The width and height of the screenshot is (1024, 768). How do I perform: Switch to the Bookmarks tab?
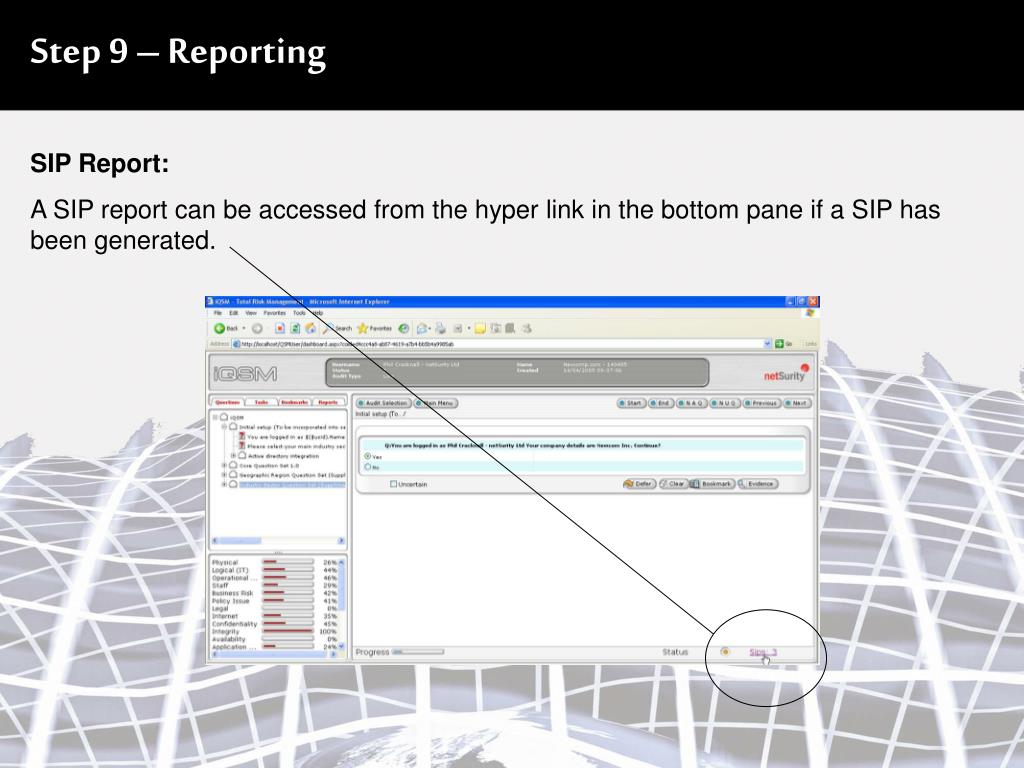[x=295, y=402]
